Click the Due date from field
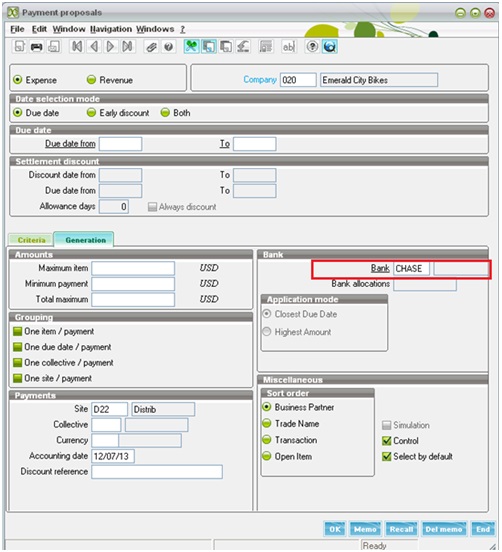Image resolution: width=502 pixels, height=552 pixels. point(120,144)
